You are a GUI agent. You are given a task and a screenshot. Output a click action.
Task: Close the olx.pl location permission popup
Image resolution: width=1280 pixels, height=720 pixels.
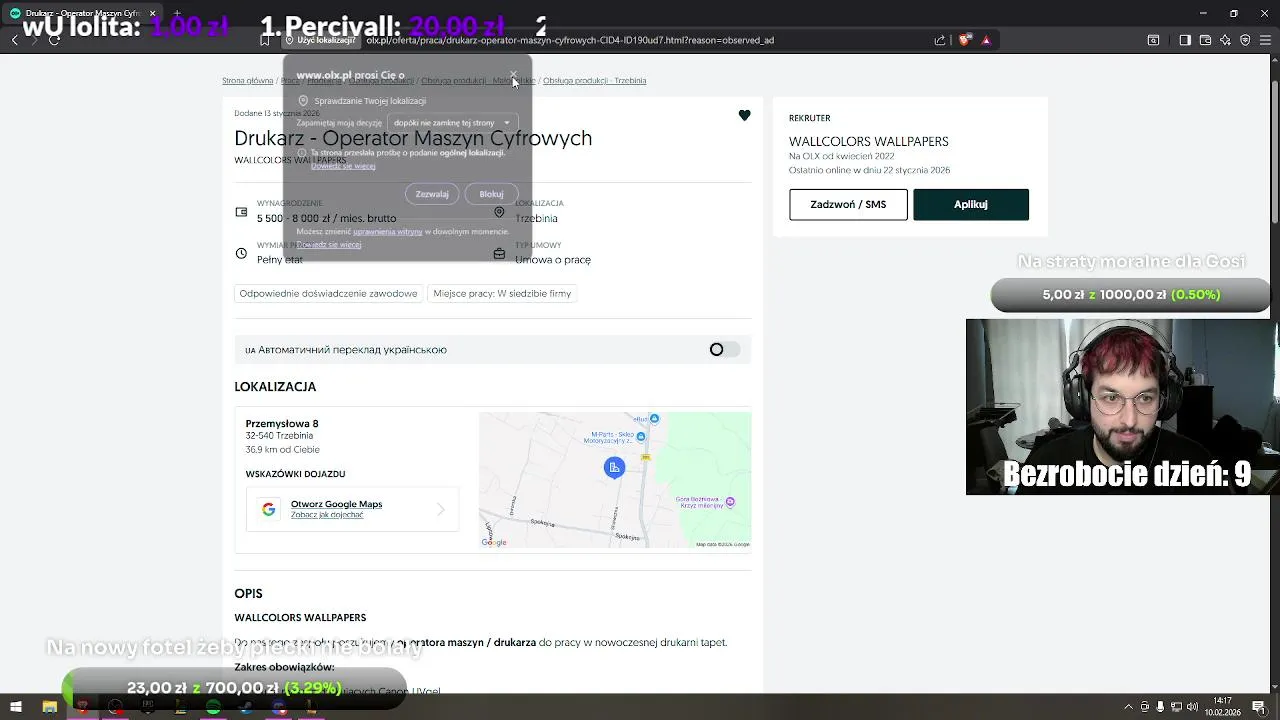coord(514,75)
